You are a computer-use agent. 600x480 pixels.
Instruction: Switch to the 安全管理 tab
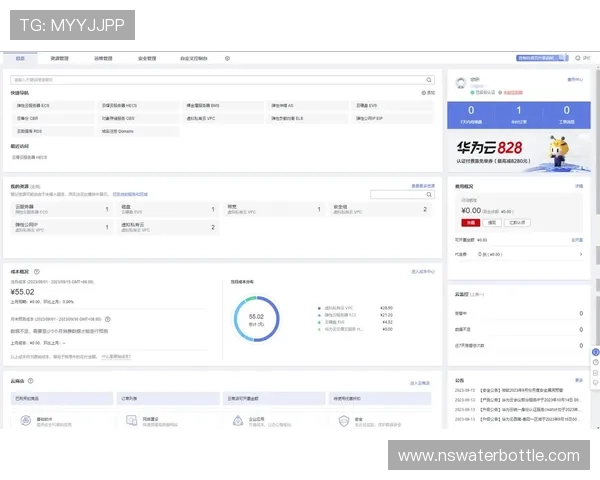[148, 58]
